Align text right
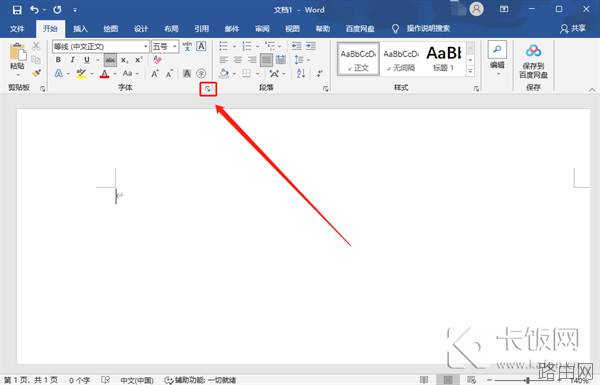Screen dimensions: 600x385 coord(252,60)
